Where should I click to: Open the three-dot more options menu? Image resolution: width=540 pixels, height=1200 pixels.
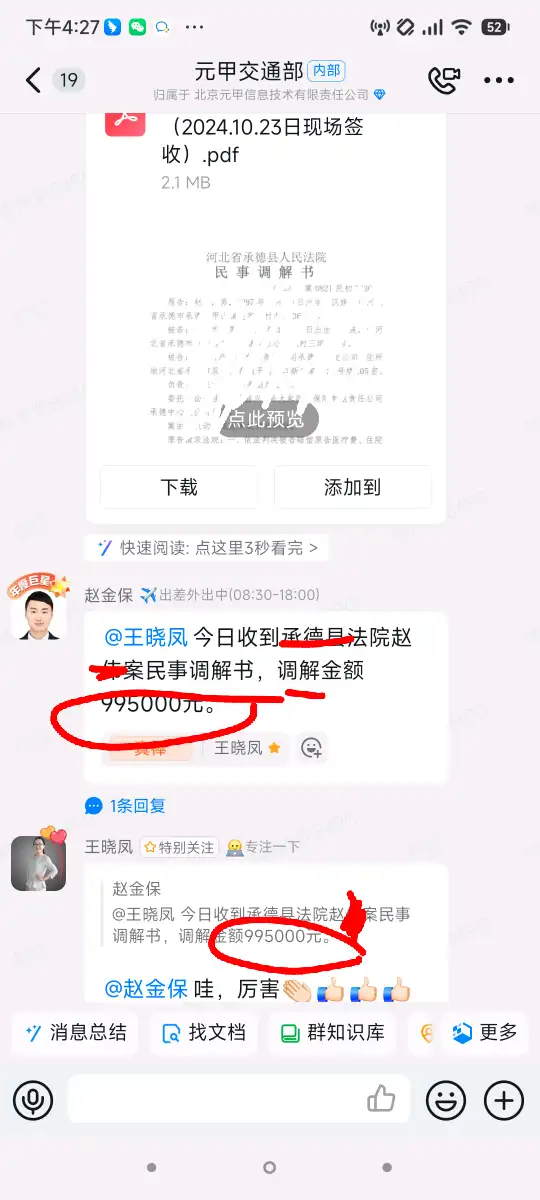[499, 80]
